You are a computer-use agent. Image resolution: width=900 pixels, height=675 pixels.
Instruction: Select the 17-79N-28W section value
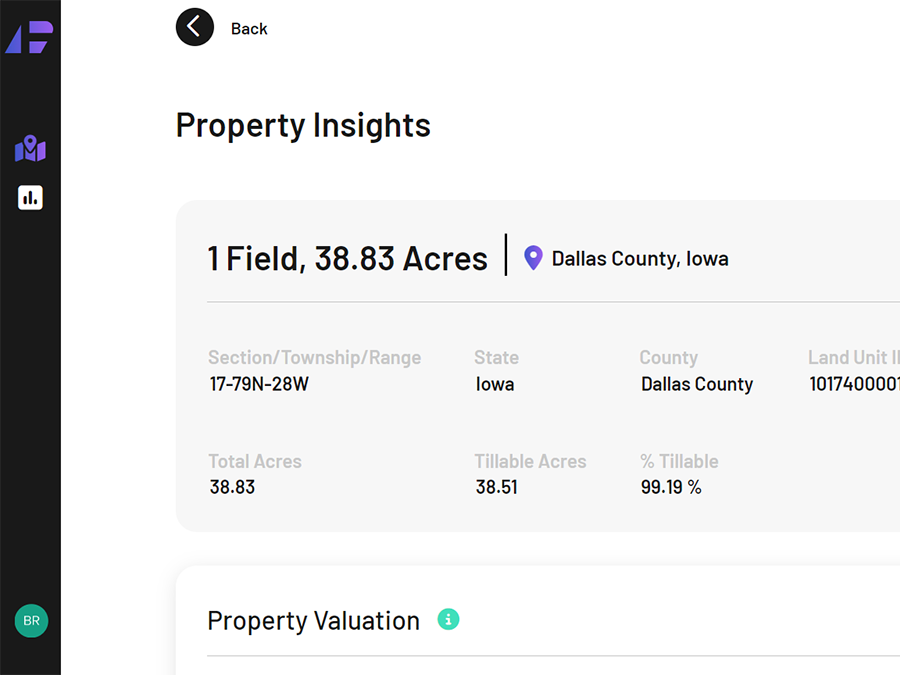click(259, 384)
